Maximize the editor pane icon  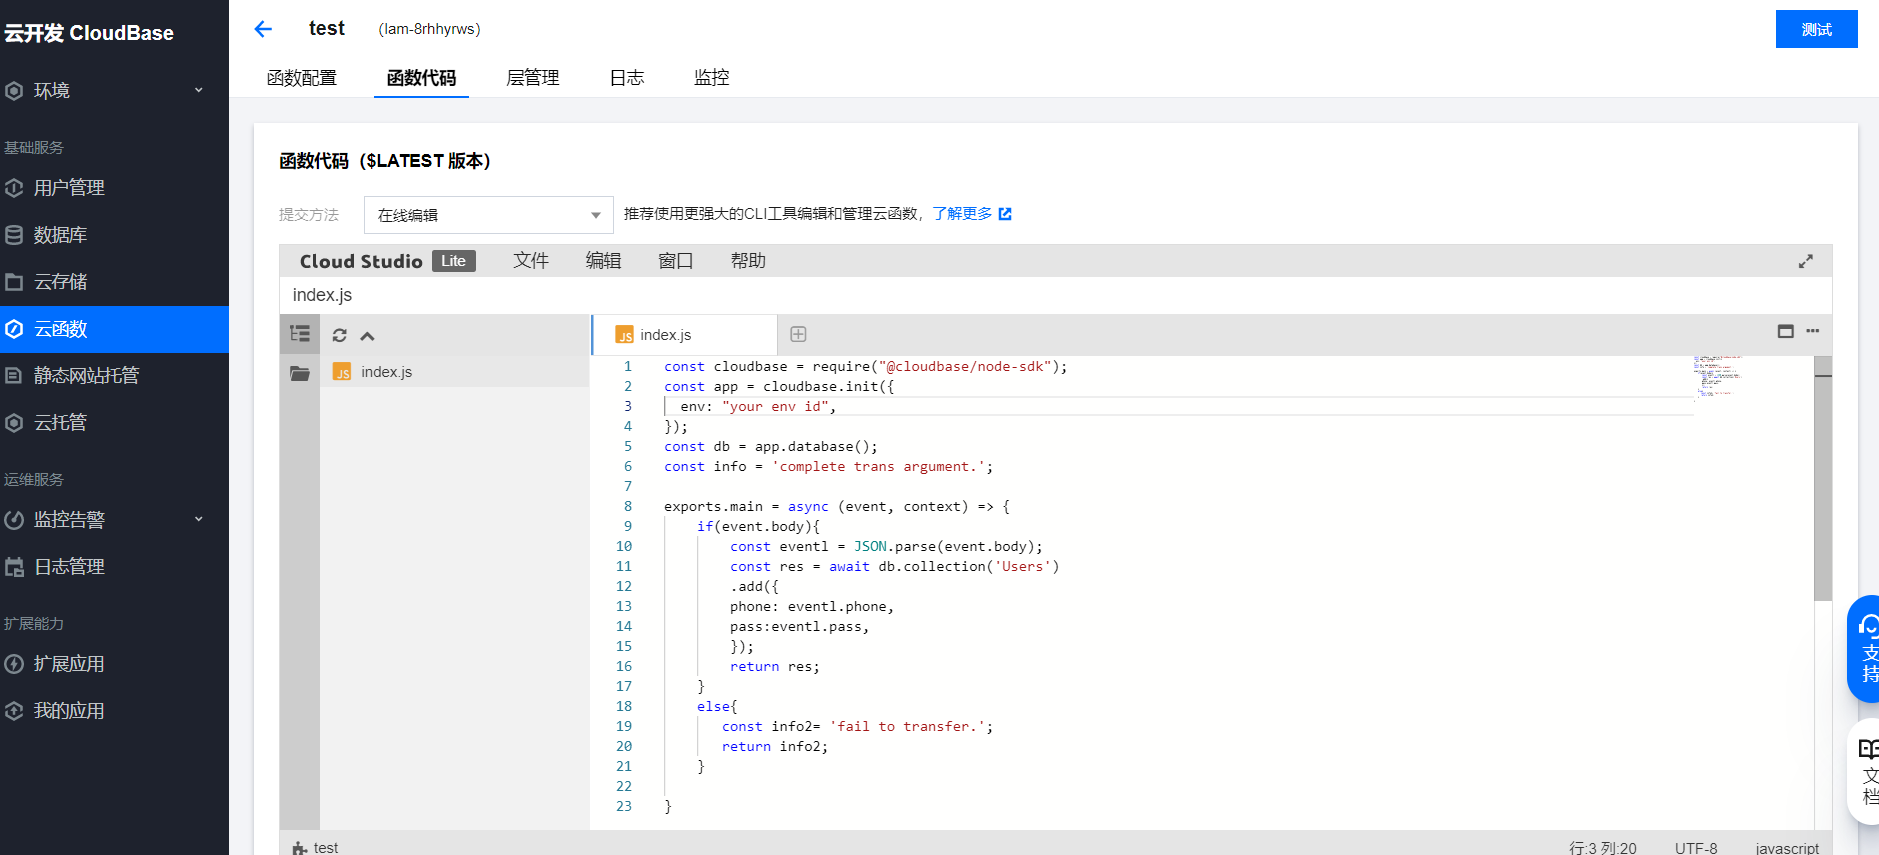pyautogui.click(x=1786, y=331)
